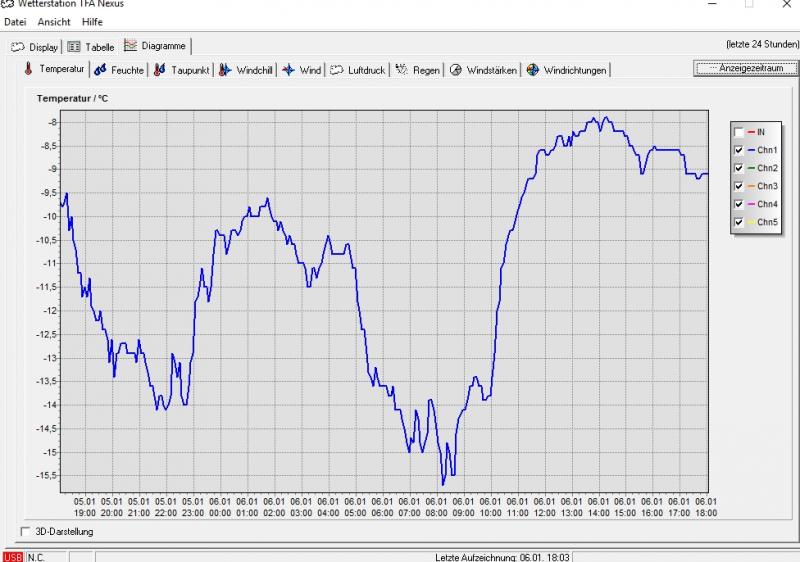Switch to the Tabelle tab
The image size is (800, 562).
tap(92, 46)
